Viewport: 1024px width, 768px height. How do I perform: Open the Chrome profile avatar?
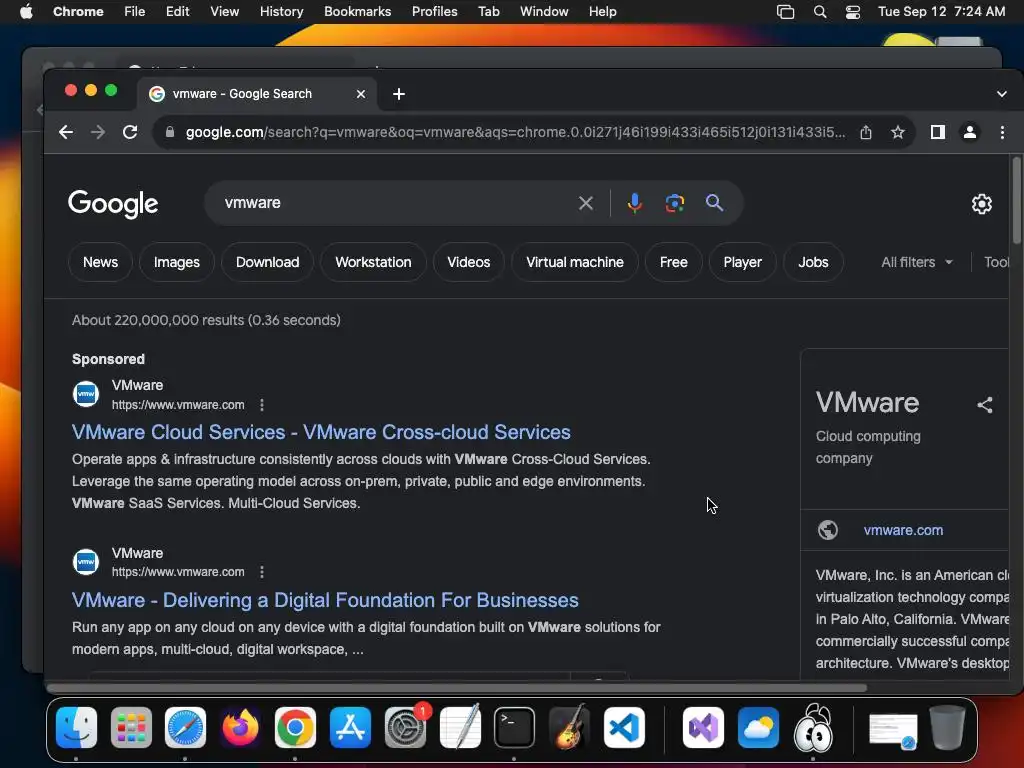click(x=970, y=132)
